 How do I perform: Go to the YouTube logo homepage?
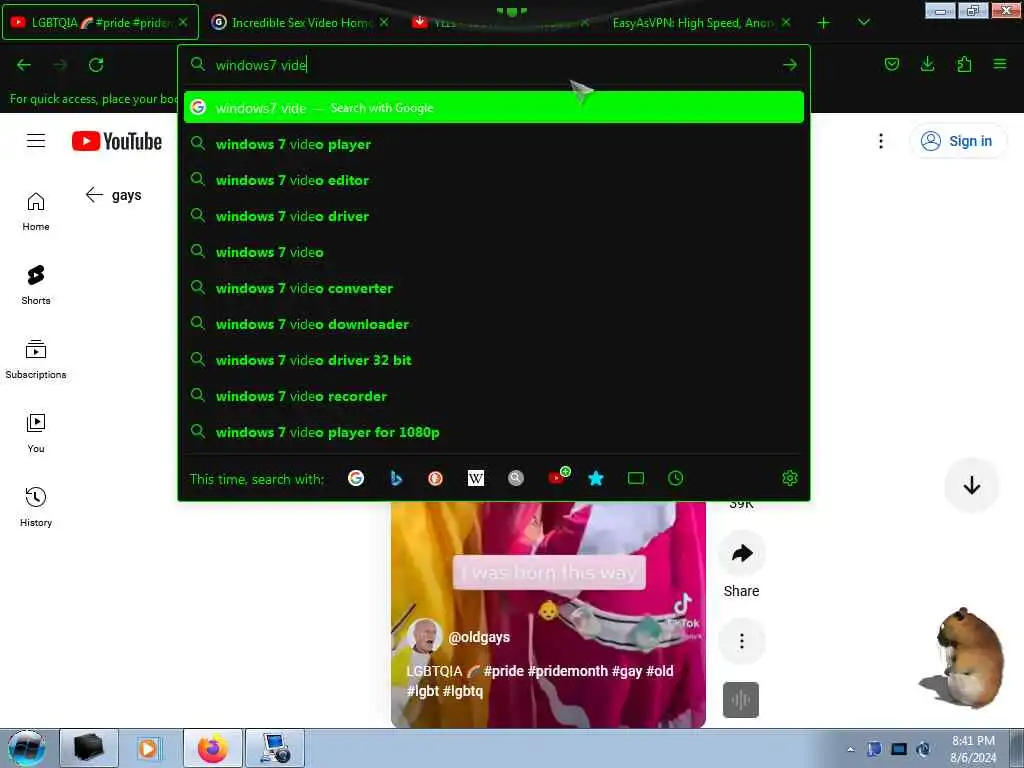[117, 141]
